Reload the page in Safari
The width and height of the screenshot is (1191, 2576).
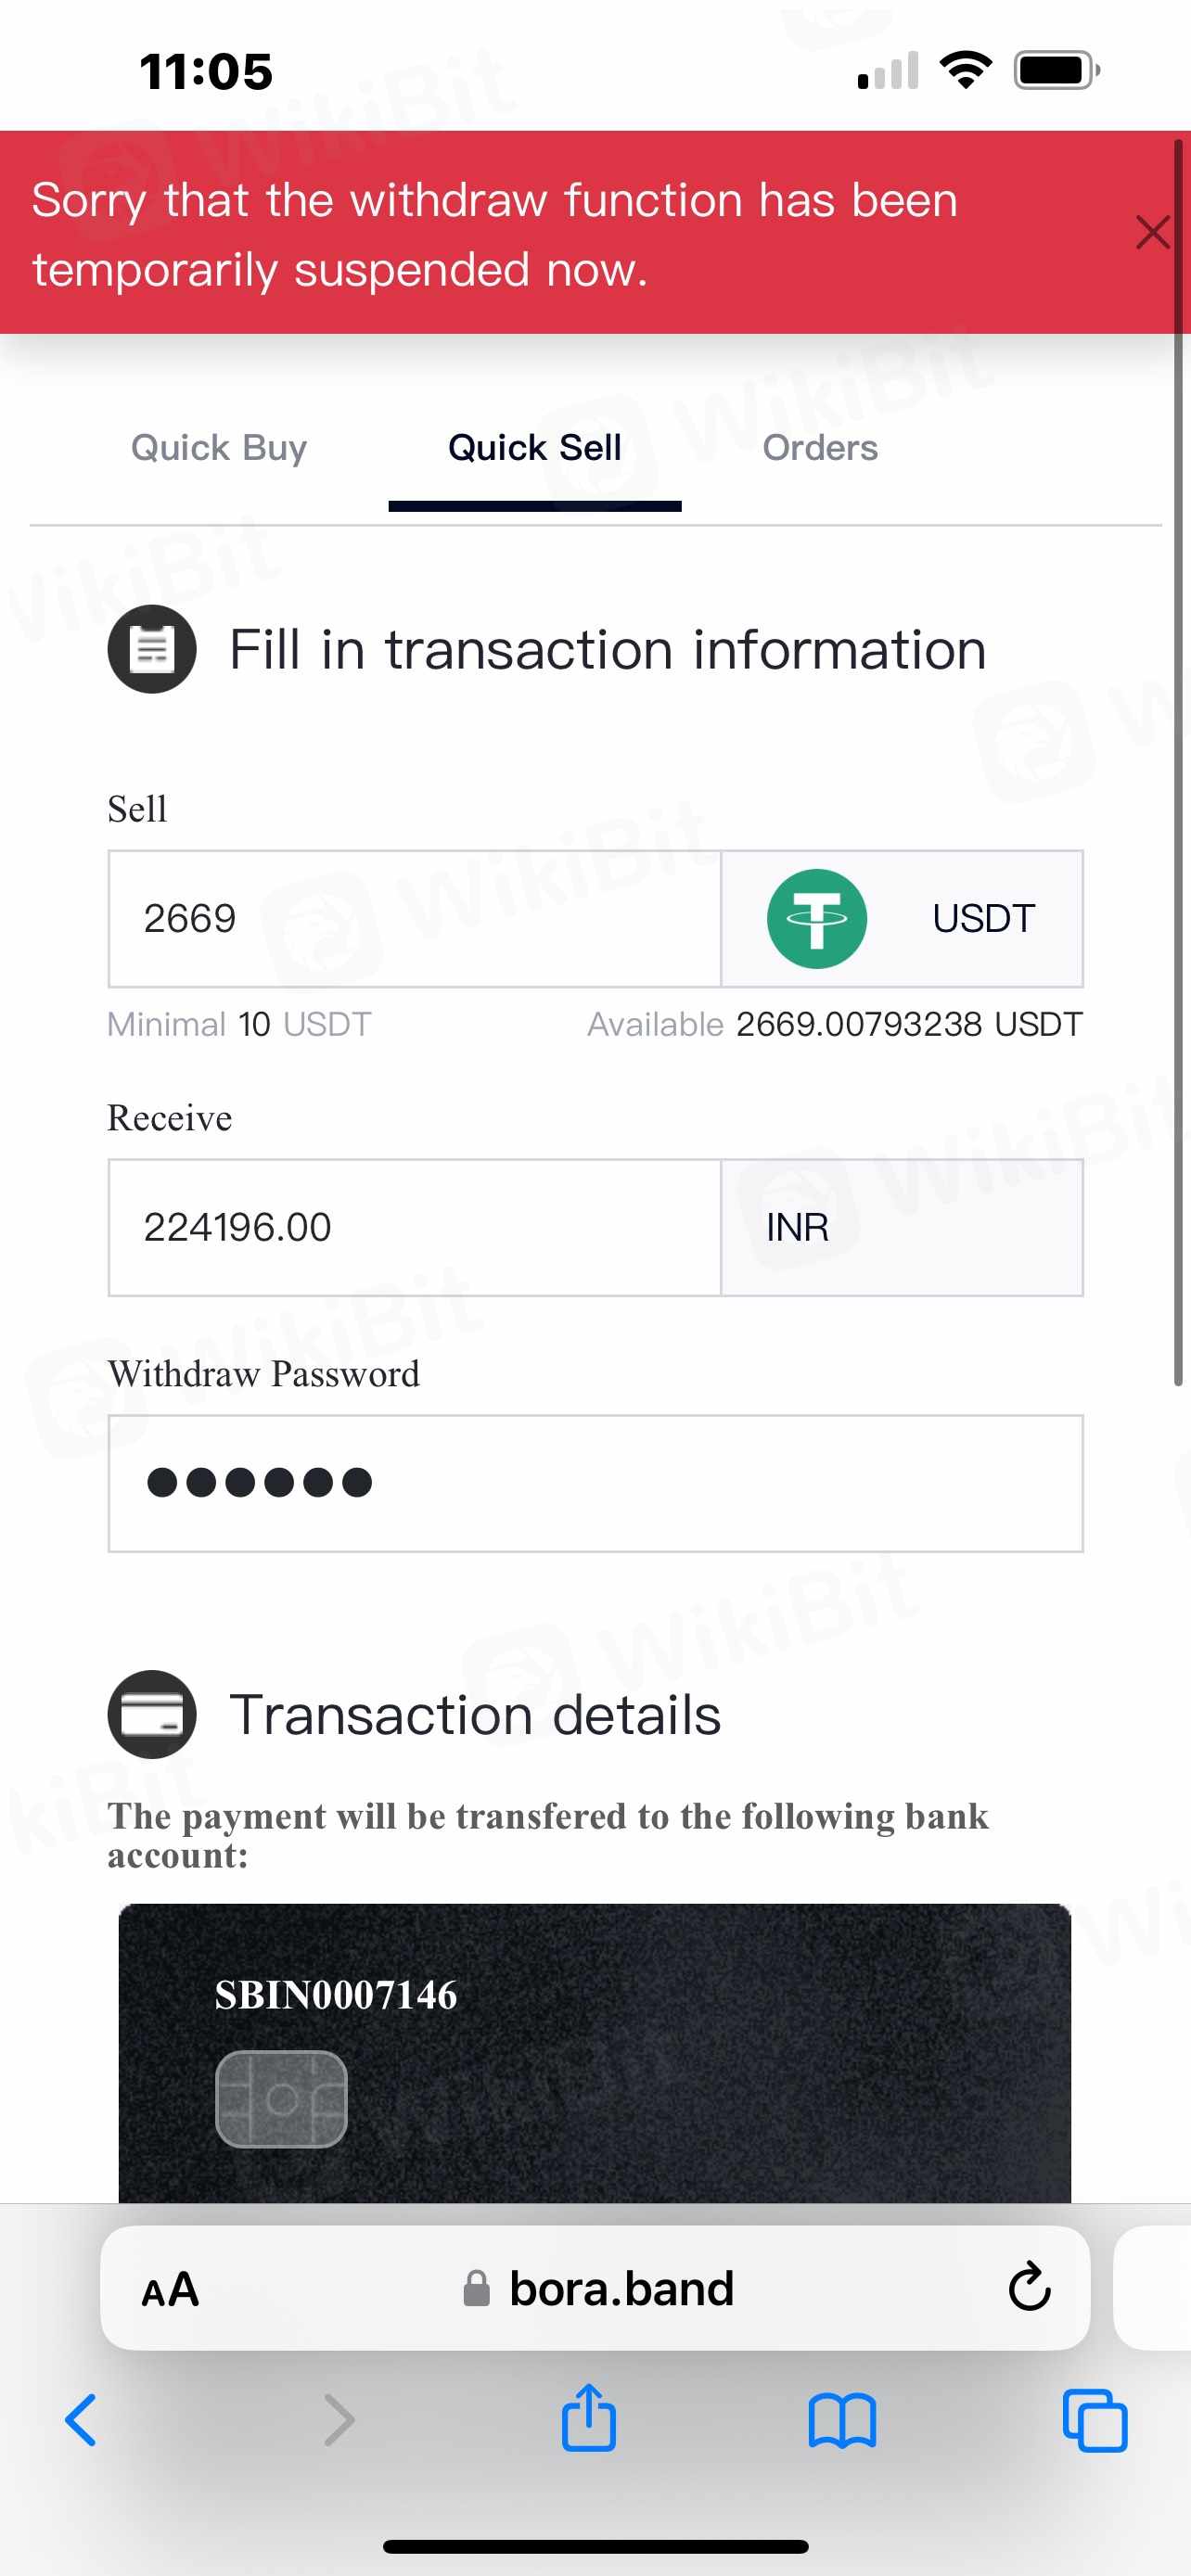tap(1029, 2288)
